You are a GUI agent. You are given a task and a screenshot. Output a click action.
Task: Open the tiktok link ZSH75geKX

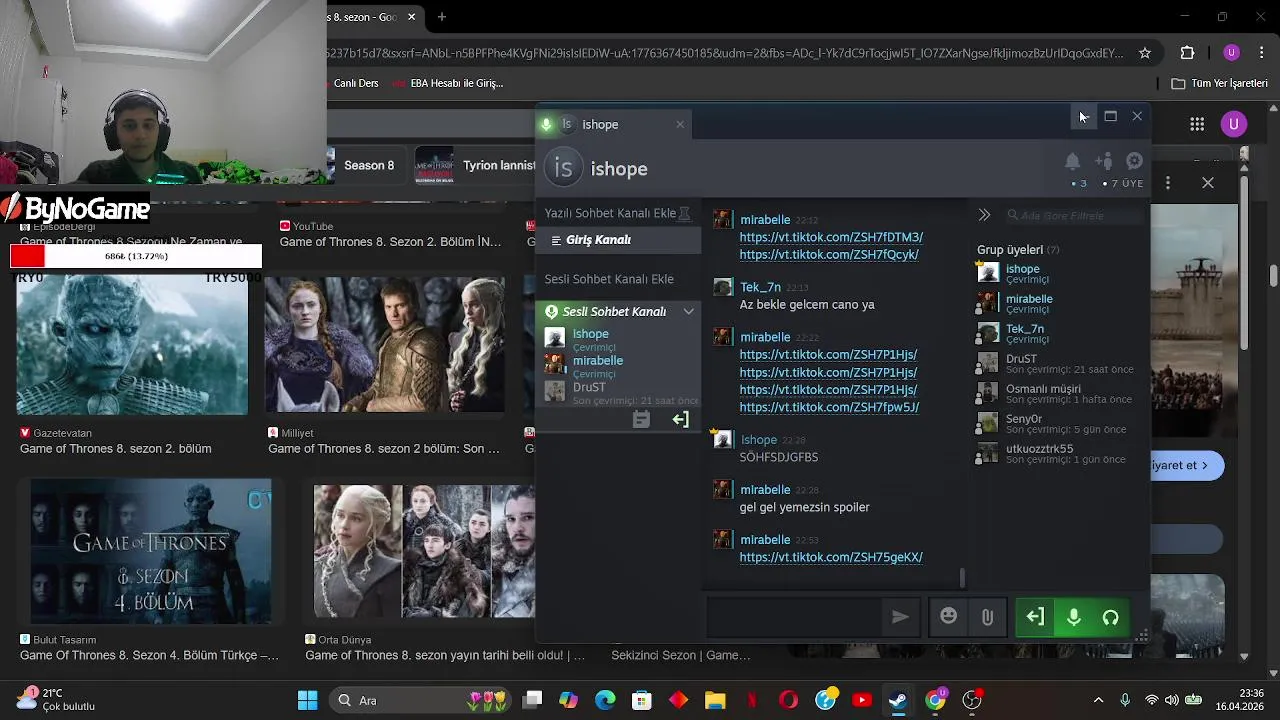(x=831, y=557)
